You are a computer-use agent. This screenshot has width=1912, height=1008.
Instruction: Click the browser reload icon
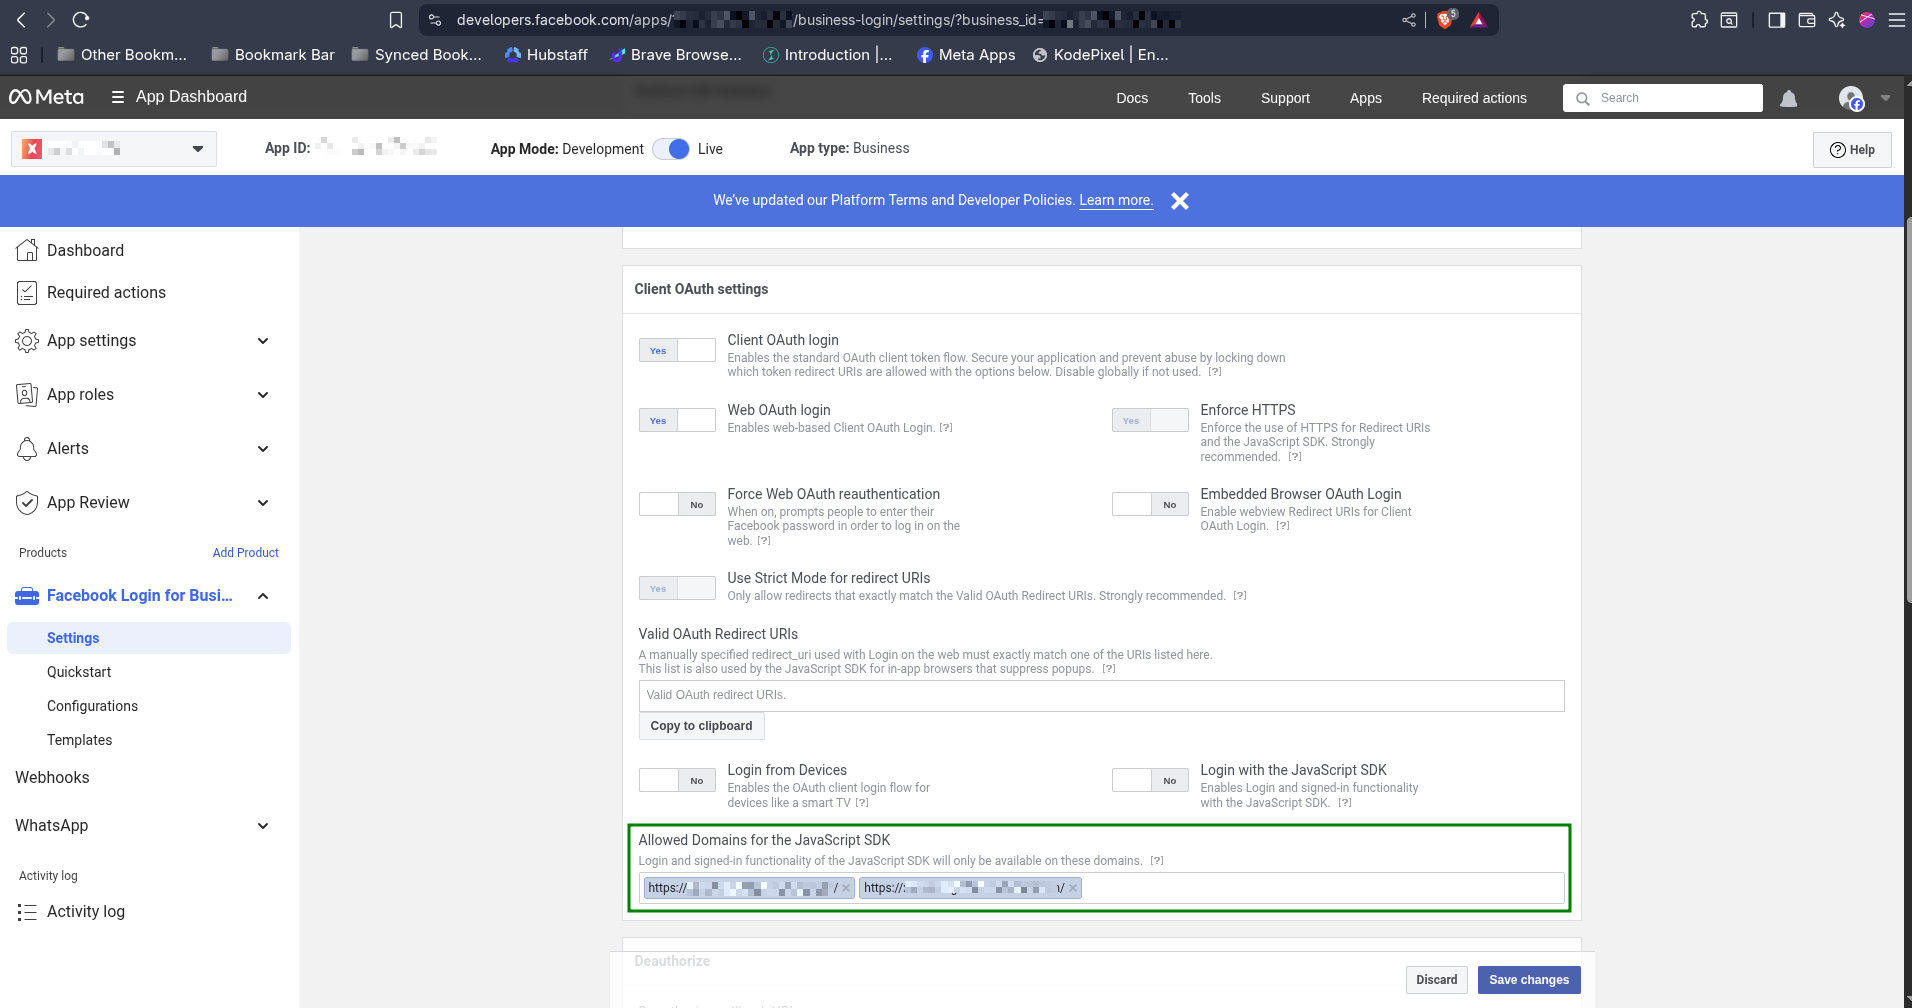click(x=82, y=20)
